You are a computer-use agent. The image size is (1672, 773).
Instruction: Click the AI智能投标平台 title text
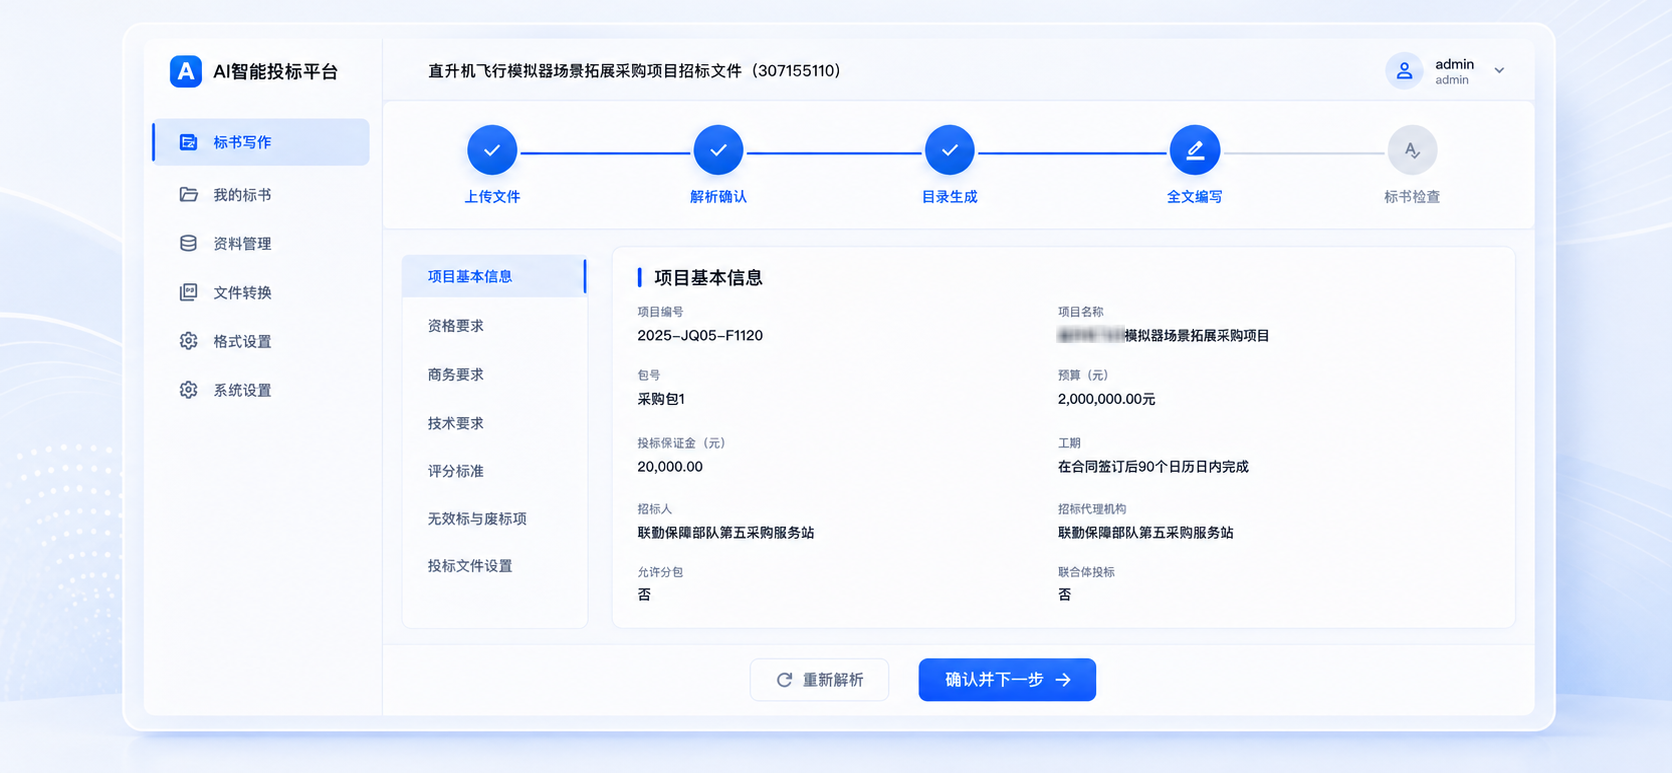(x=276, y=72)
